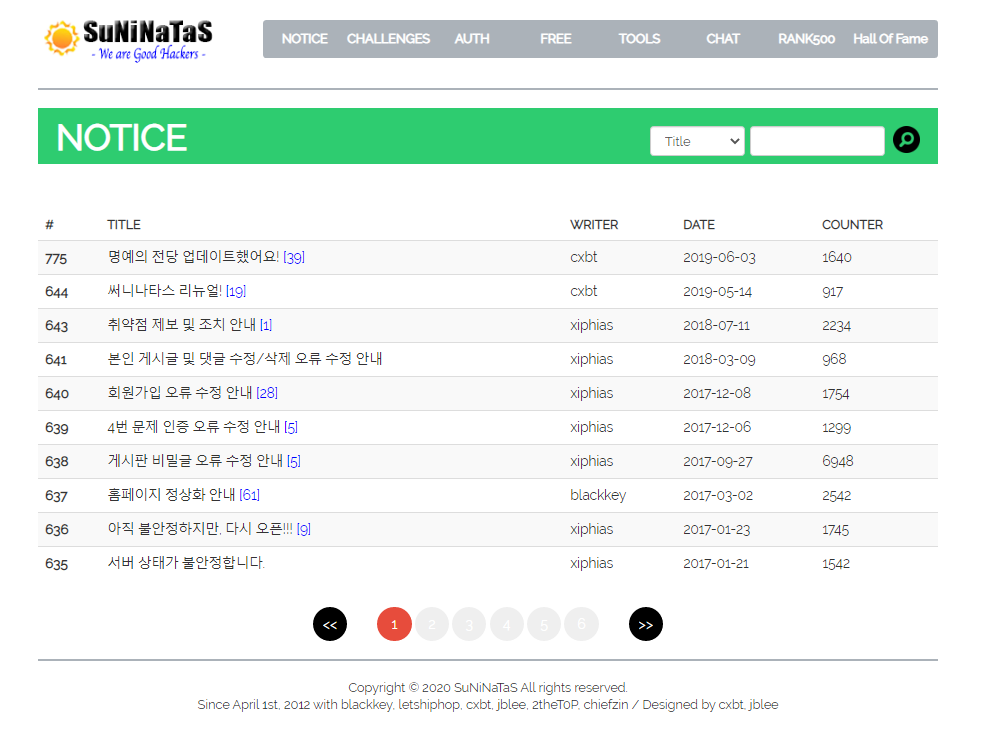The image size is (991, 747).
Task: Open notice 본인 게시글 및 댓글 수정/삭제 오류 수정 안내
Action: pos(245,359)
